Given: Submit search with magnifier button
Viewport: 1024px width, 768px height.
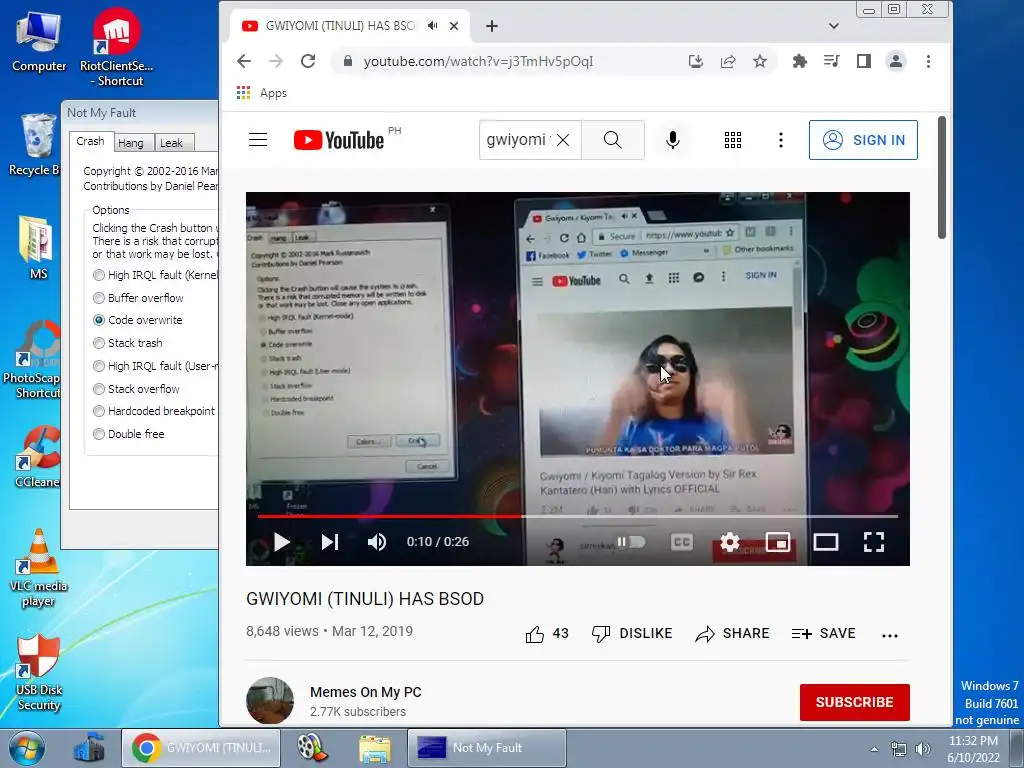Looking at the screenshot, I should (613, 140).
